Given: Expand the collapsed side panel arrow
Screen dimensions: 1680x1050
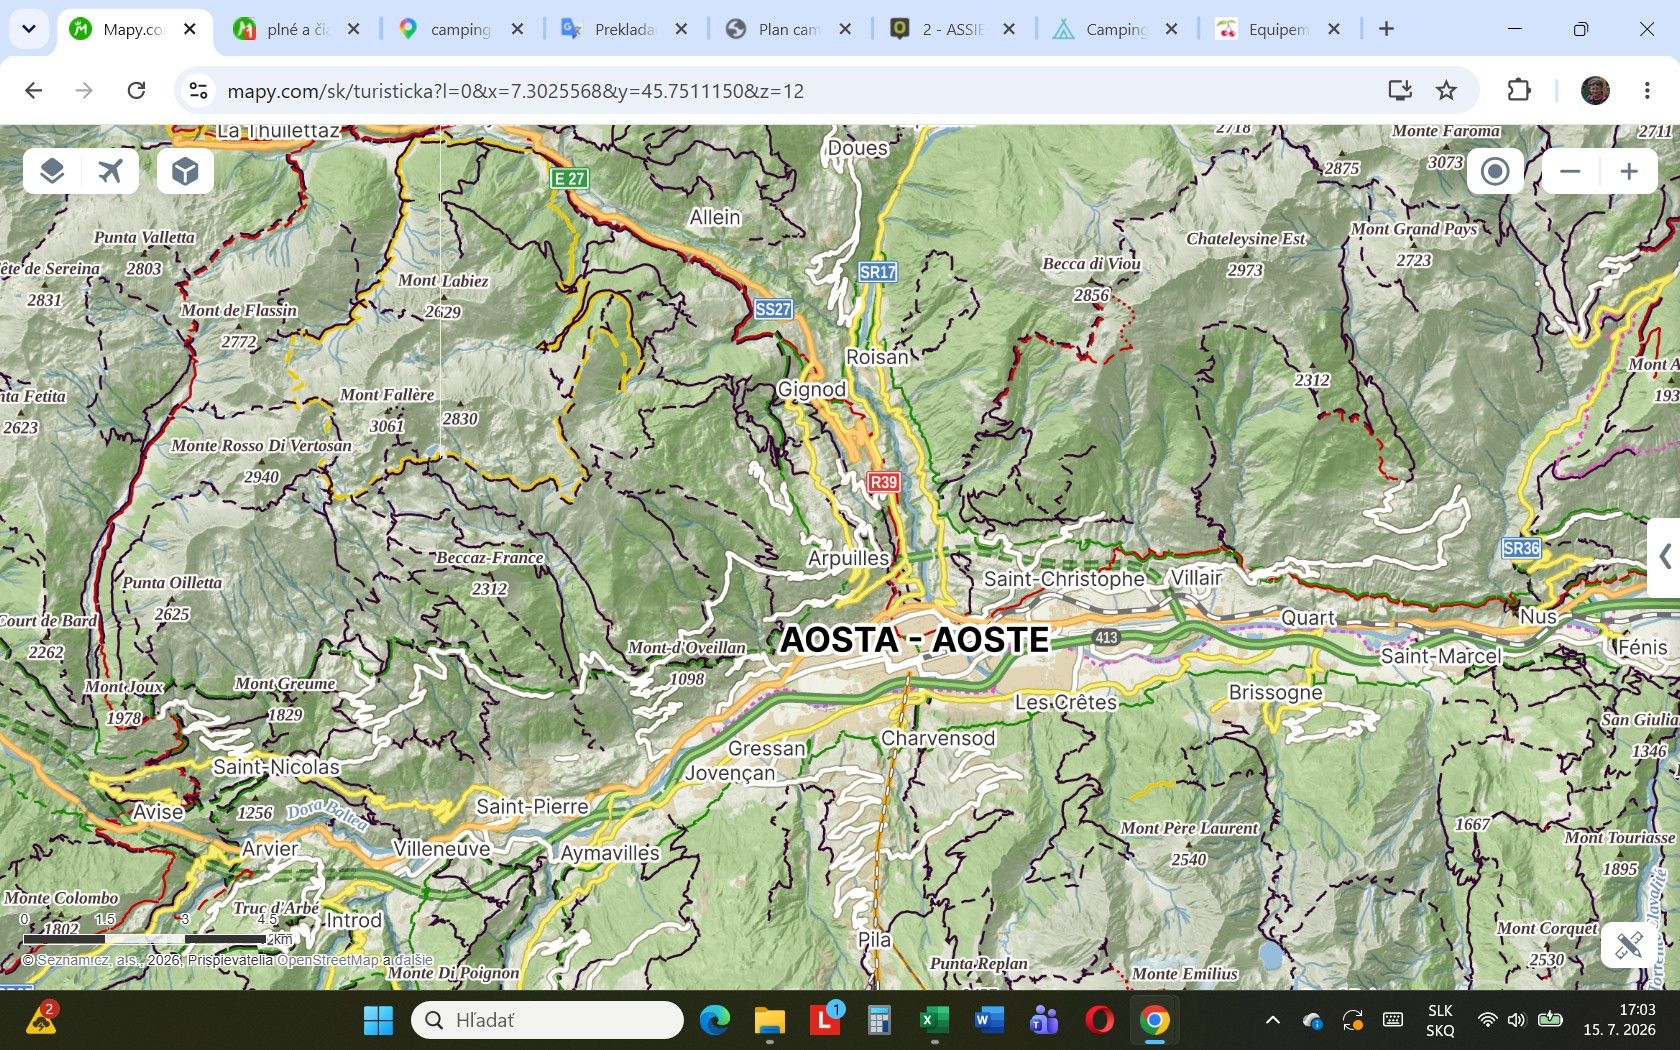Looking at the screenshot, I should pos(1665,556).
